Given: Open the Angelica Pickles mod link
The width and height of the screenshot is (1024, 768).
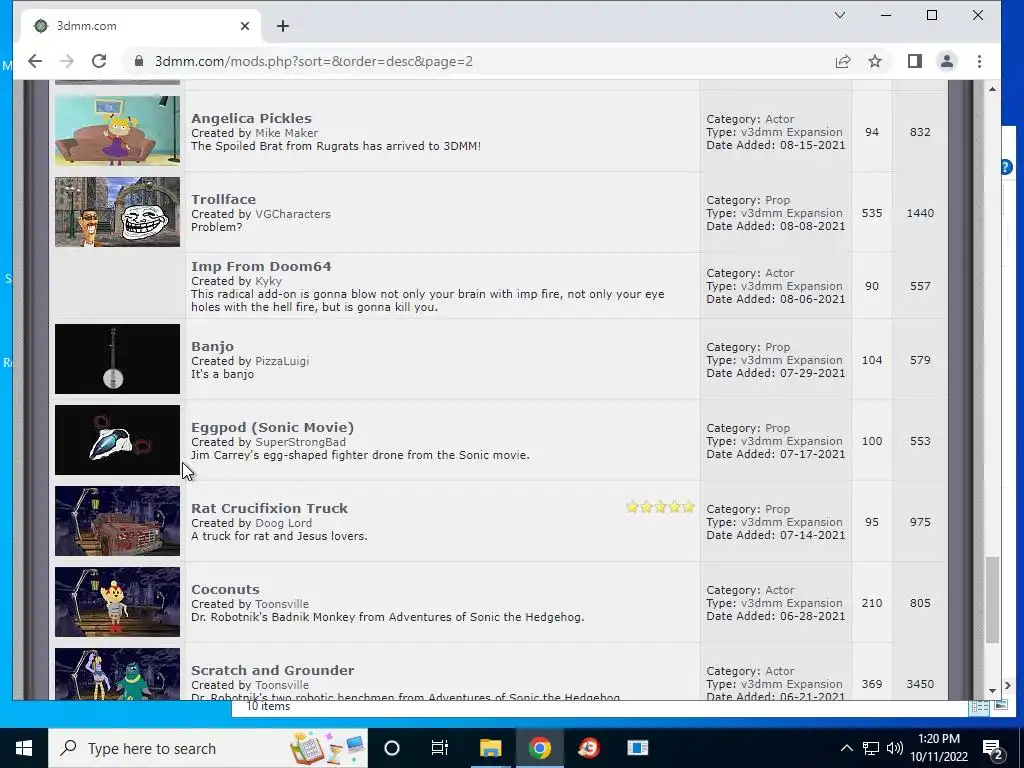Looking at the screenshot, I should (x=251, y=118).
